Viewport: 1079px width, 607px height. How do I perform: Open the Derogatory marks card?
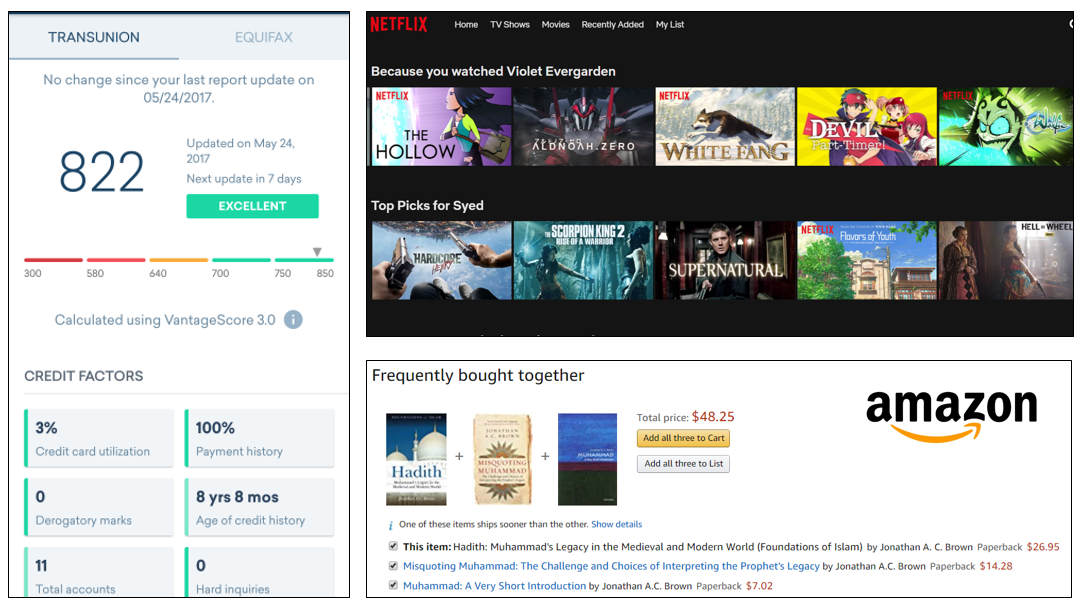pyautogui.click(x=99, y=507)
